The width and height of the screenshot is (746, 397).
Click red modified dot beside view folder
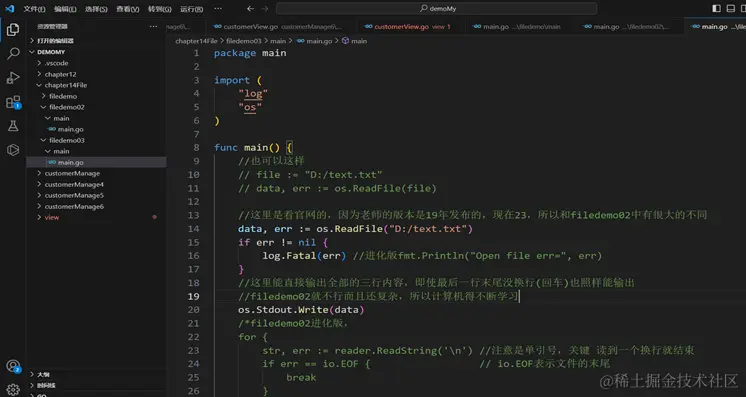coord(154,217)
